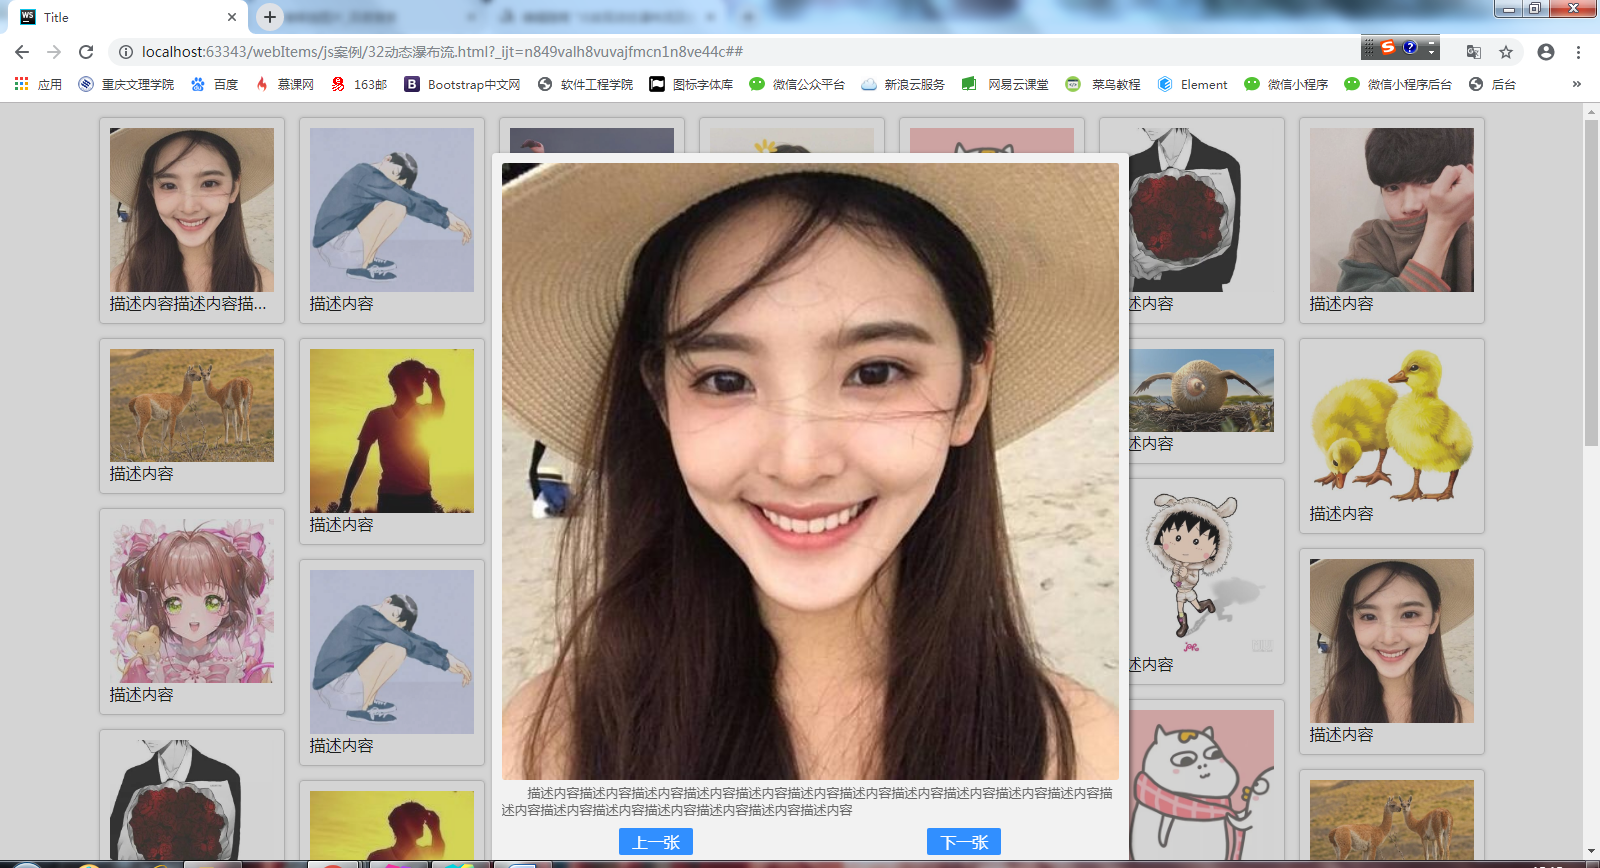Screen dimensions: 1600x868
Task: Click the 下一张 next image button
Action: (964, 842)
